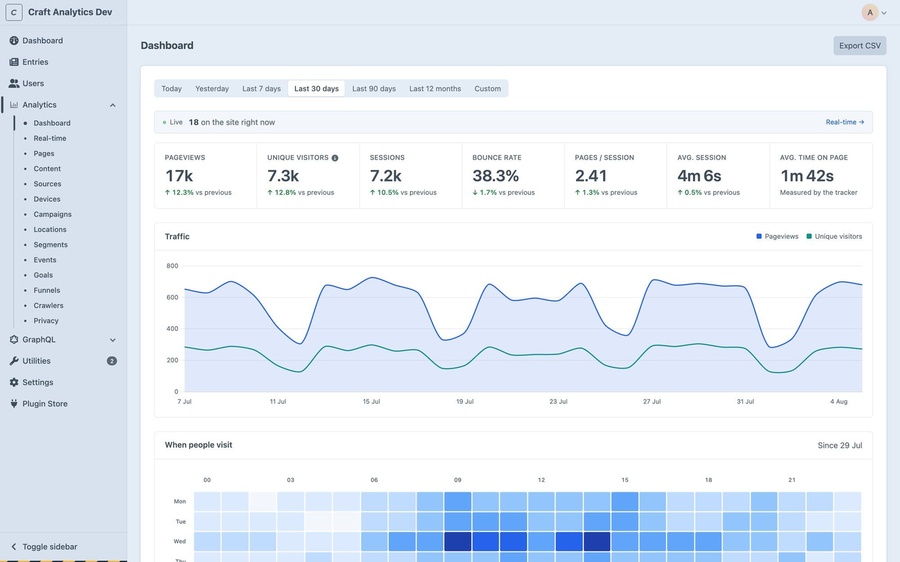The width and height of the screenshot is (900, 562).
Task: Select the Today date range tab
Action: pyautogui.click(x=172, y=88)
